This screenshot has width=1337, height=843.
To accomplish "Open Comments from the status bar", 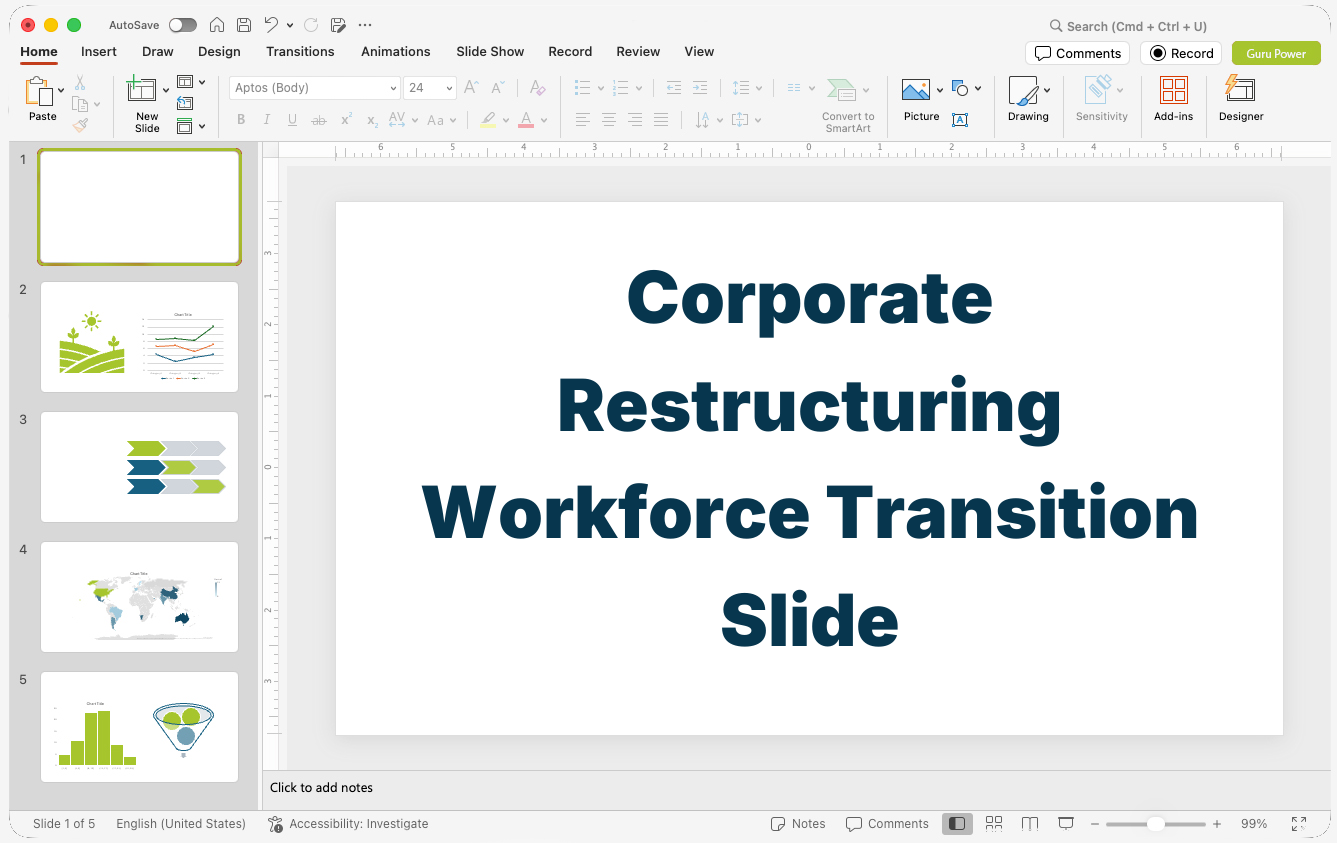I will (887, 824).
